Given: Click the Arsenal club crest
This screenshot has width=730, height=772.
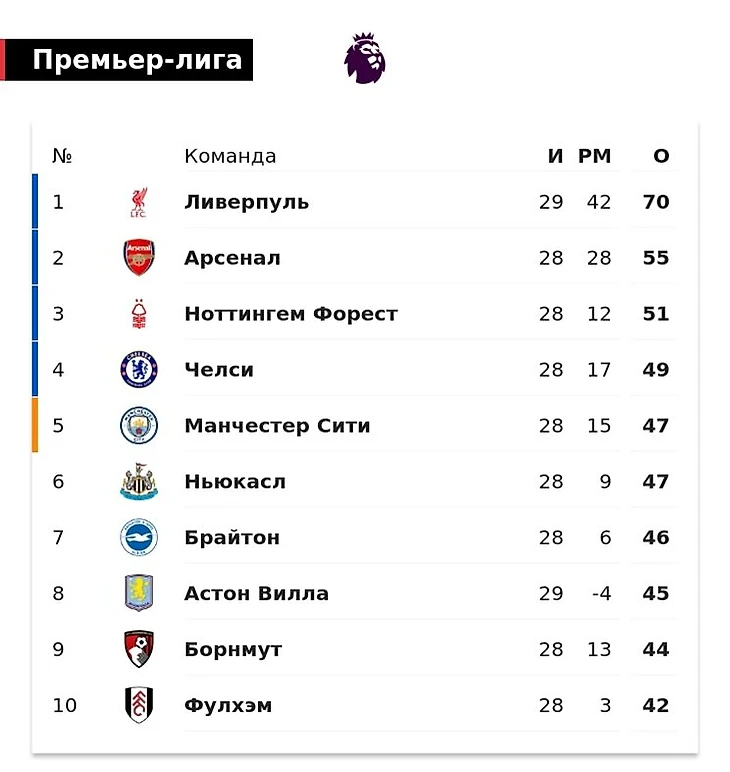Looking at the screenshot, I should 139,258.
